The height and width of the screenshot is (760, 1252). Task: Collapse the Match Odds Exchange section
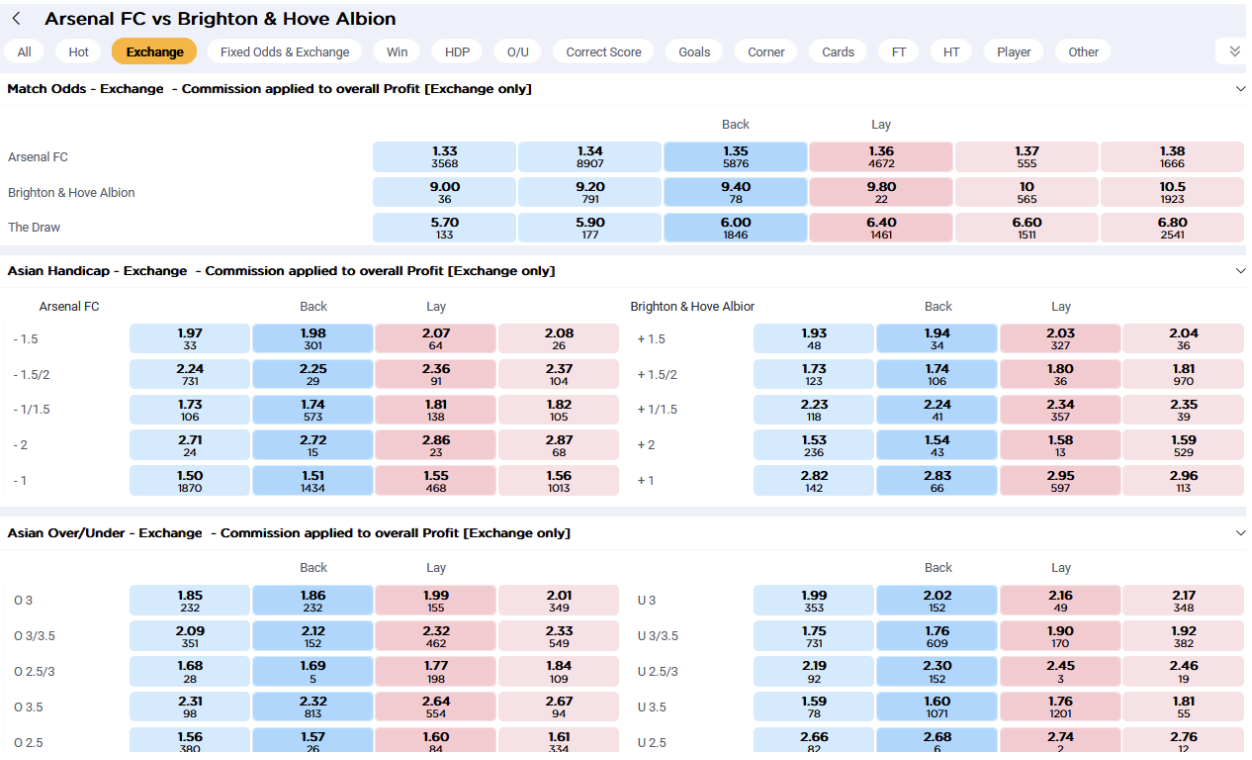pos(1240,89)
